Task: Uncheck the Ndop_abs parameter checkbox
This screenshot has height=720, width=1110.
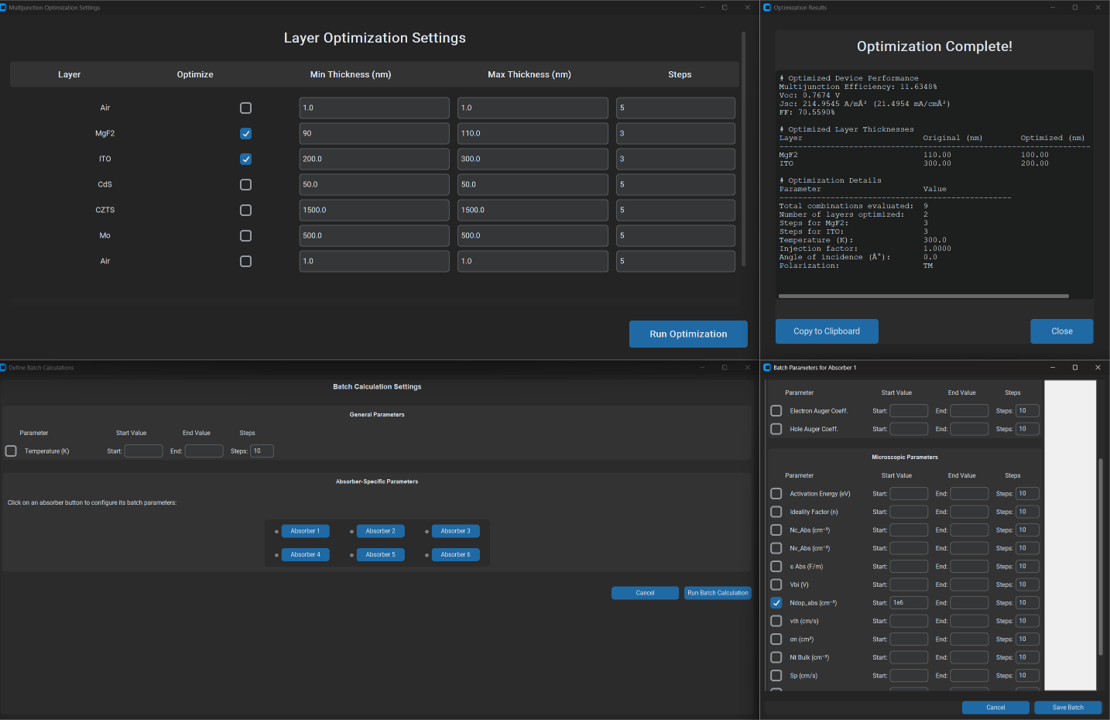Action: [776, 602]
